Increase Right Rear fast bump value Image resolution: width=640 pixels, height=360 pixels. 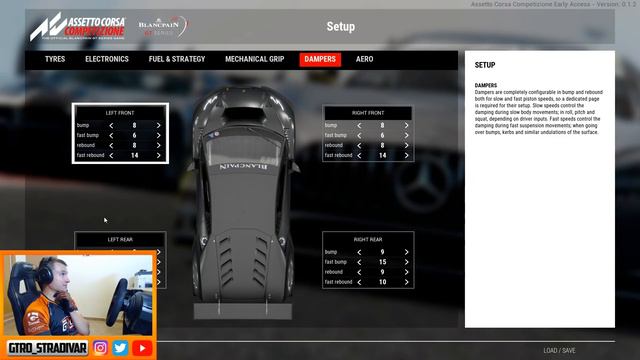(x=407, y=262)
